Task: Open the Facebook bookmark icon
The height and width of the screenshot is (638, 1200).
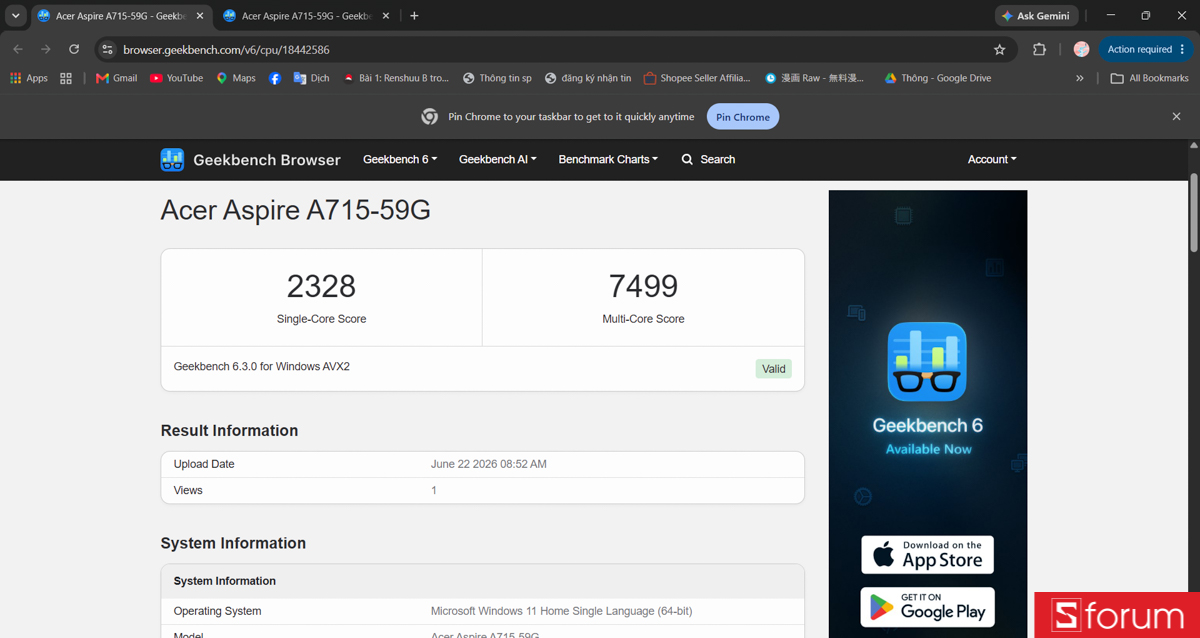Action: click(x=275, y=78)
